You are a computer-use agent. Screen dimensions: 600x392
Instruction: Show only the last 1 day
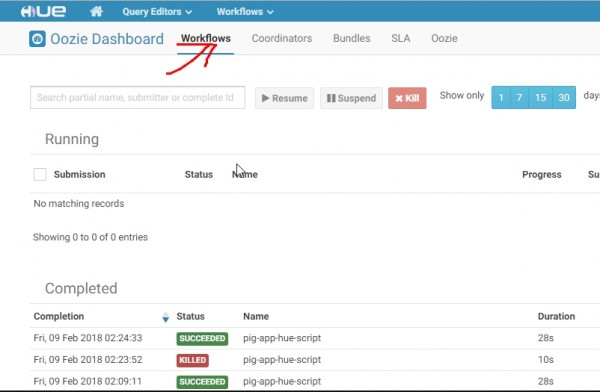coord(501,98)
